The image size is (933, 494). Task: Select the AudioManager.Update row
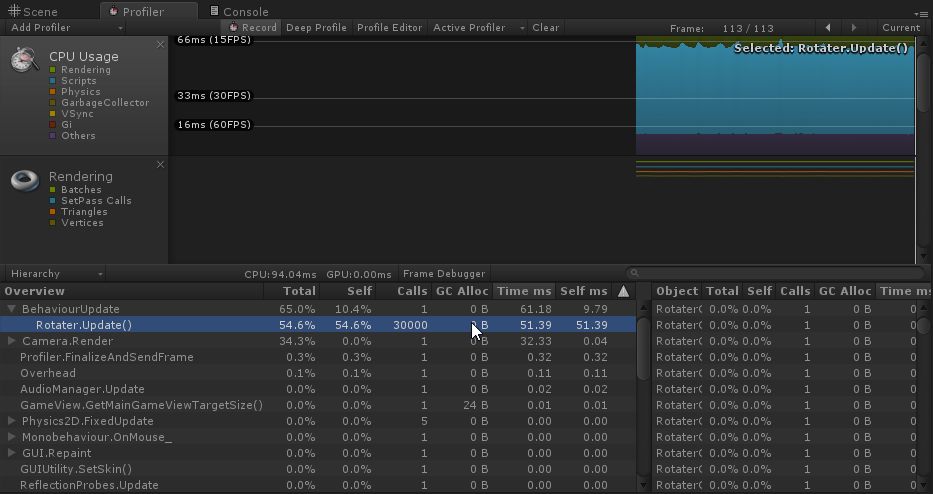318,389
